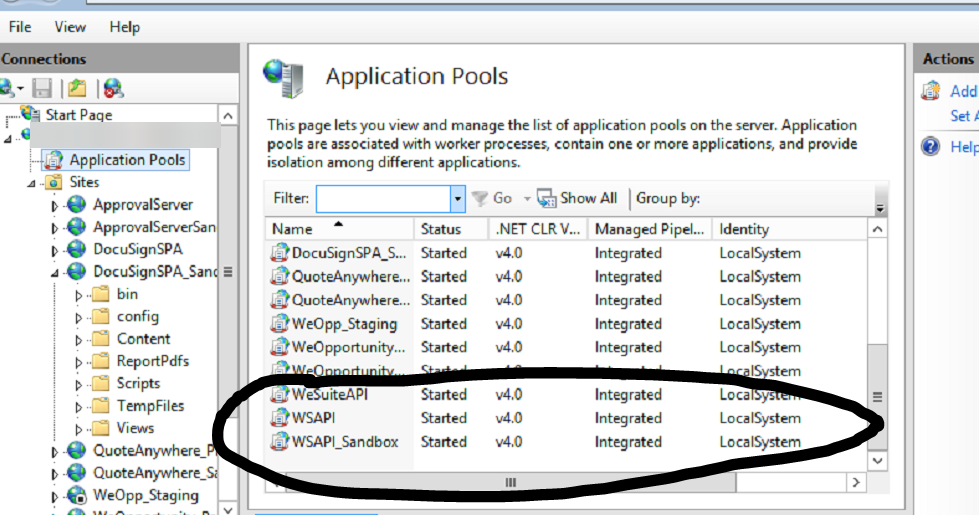Click the Show All button
Viewport: 979px width, 515px height.
577,199
